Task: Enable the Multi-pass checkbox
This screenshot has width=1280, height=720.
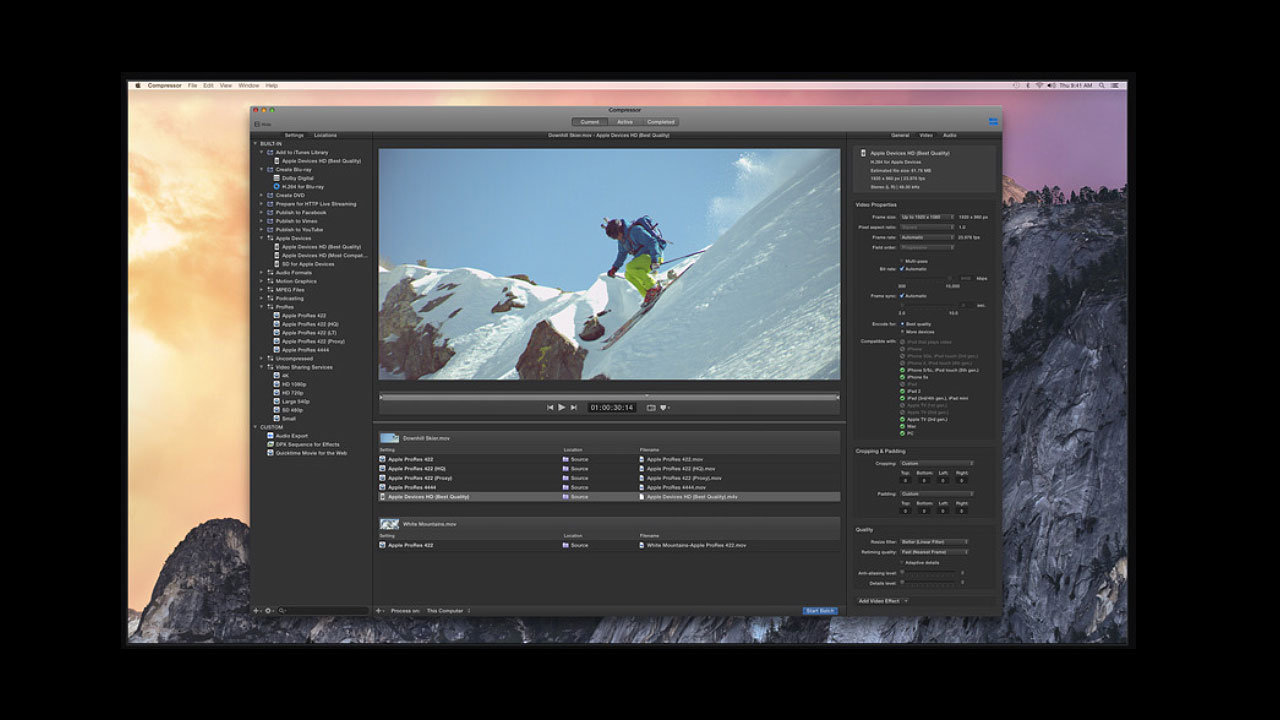Action: [902, 261]
